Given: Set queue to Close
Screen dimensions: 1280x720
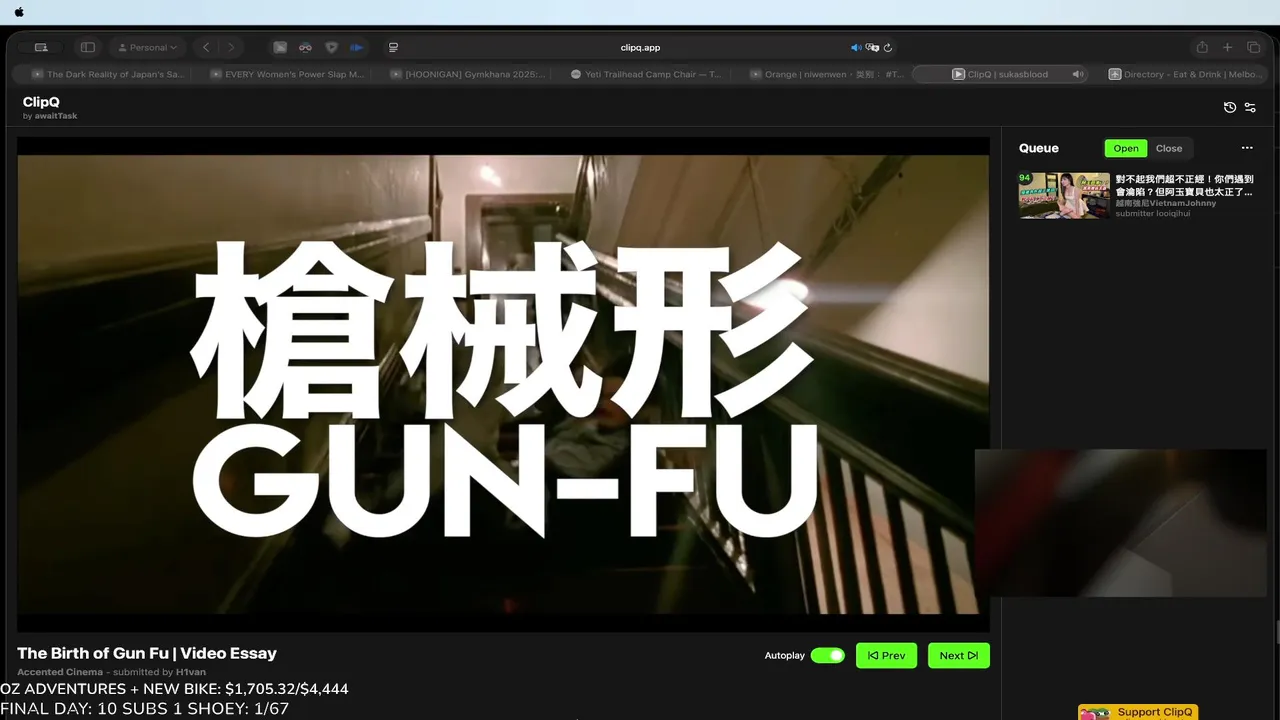Looking at the screenshot, I should [x=1169, y=148].
